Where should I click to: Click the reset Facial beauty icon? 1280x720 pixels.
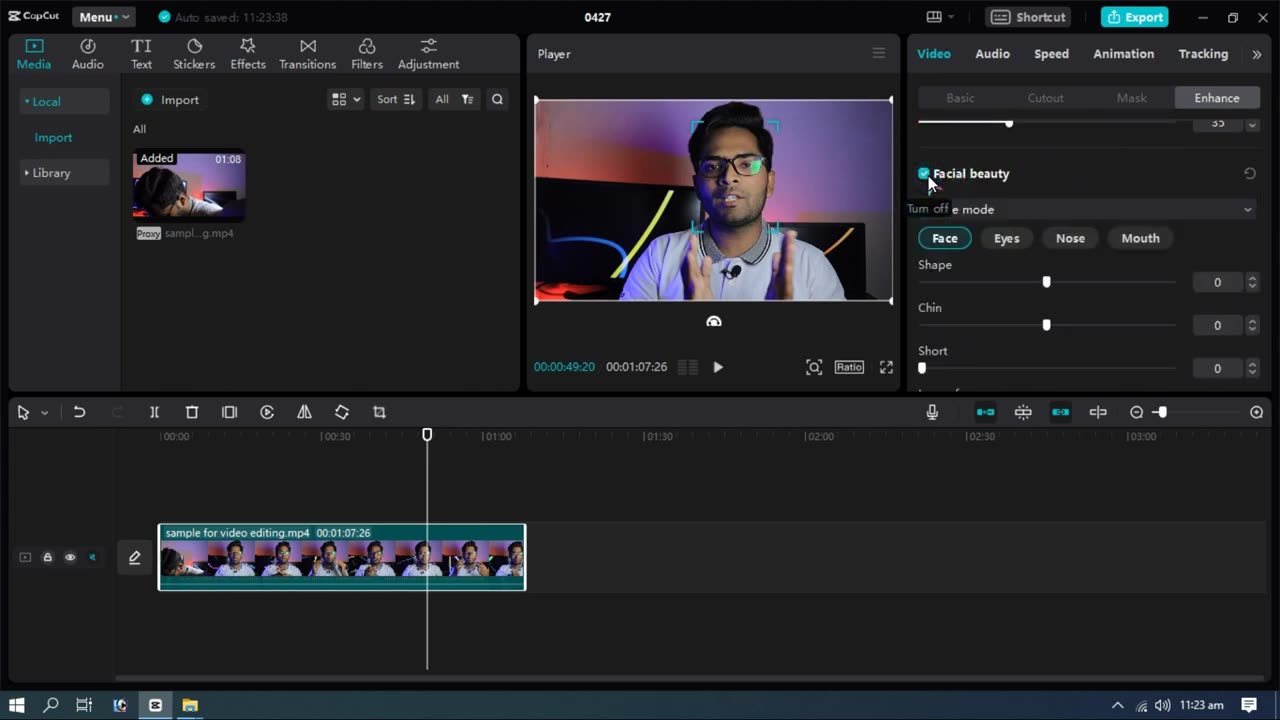click(1250, 173)
